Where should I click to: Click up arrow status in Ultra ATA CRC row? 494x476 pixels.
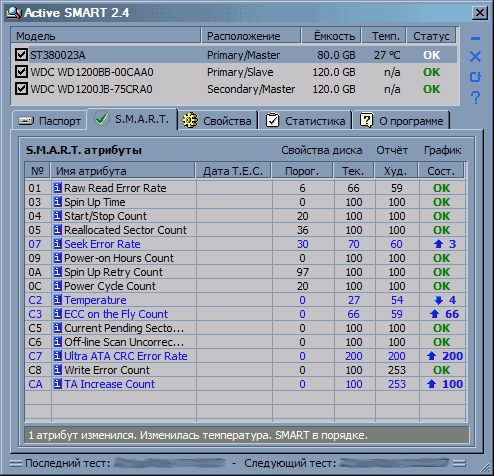click(431, 356)
